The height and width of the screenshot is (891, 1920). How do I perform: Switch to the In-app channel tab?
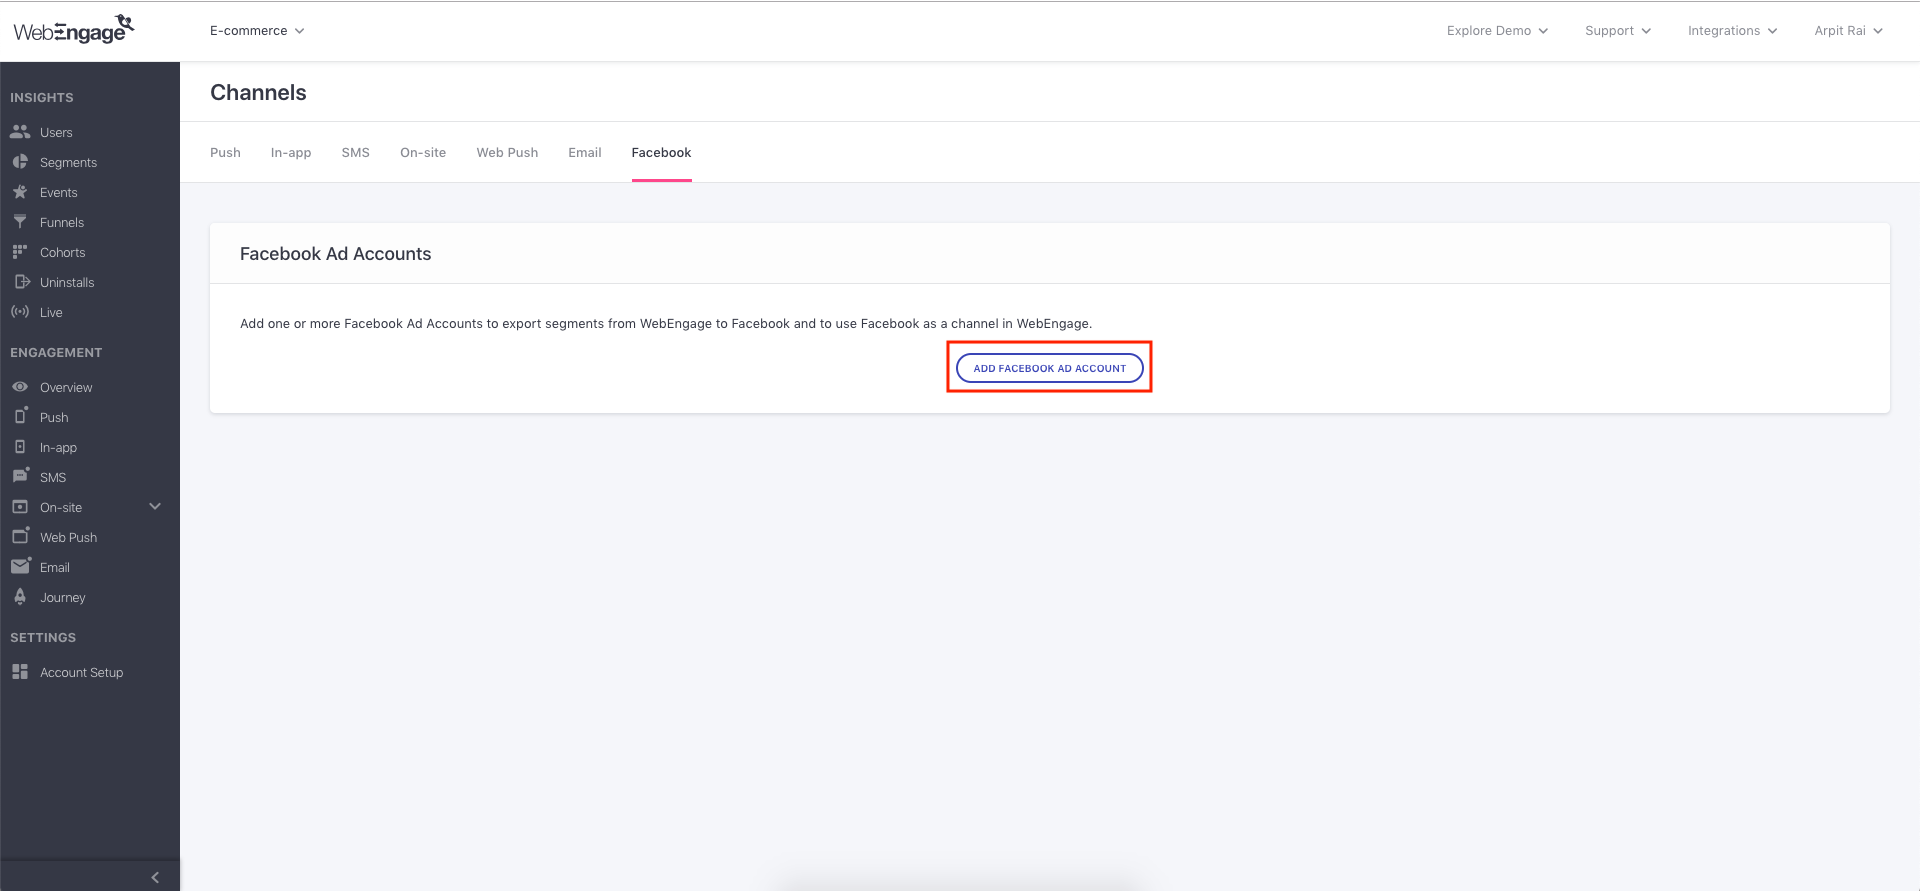(x=291, y=152)
